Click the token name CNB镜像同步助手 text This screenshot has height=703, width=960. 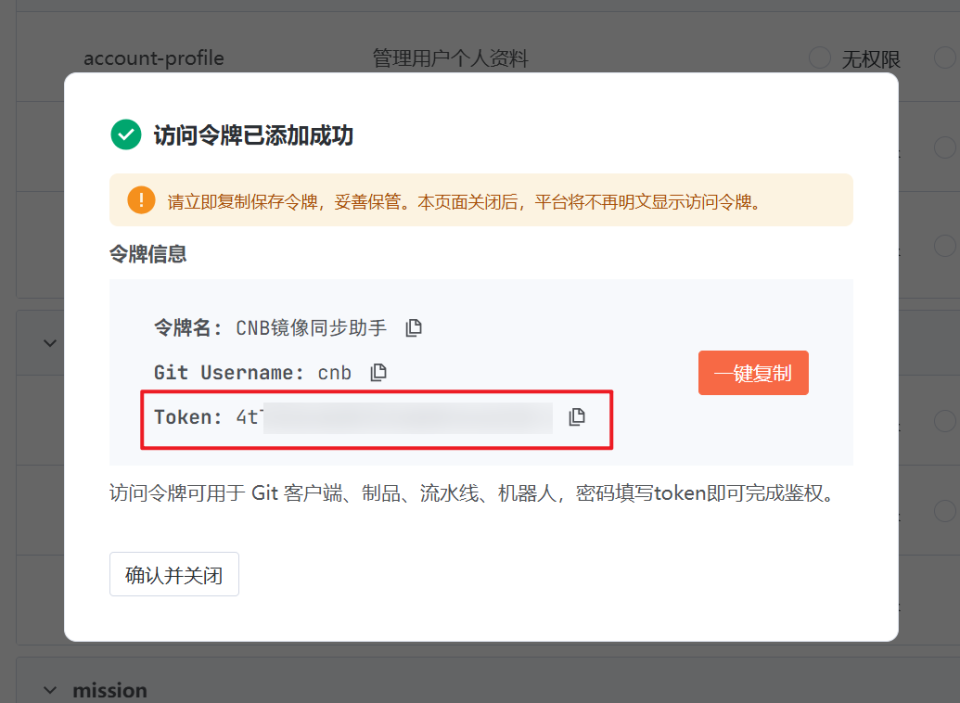pyautogui.click(x=311, y=328)
